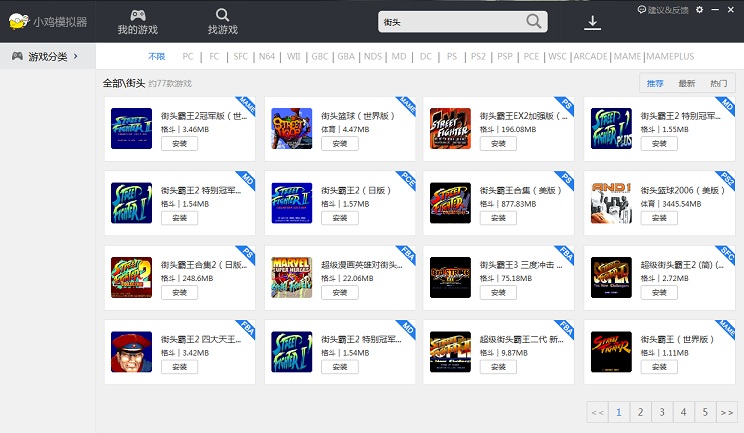
Task: Click the download manager arrow icon
Action: pos(593,22)
